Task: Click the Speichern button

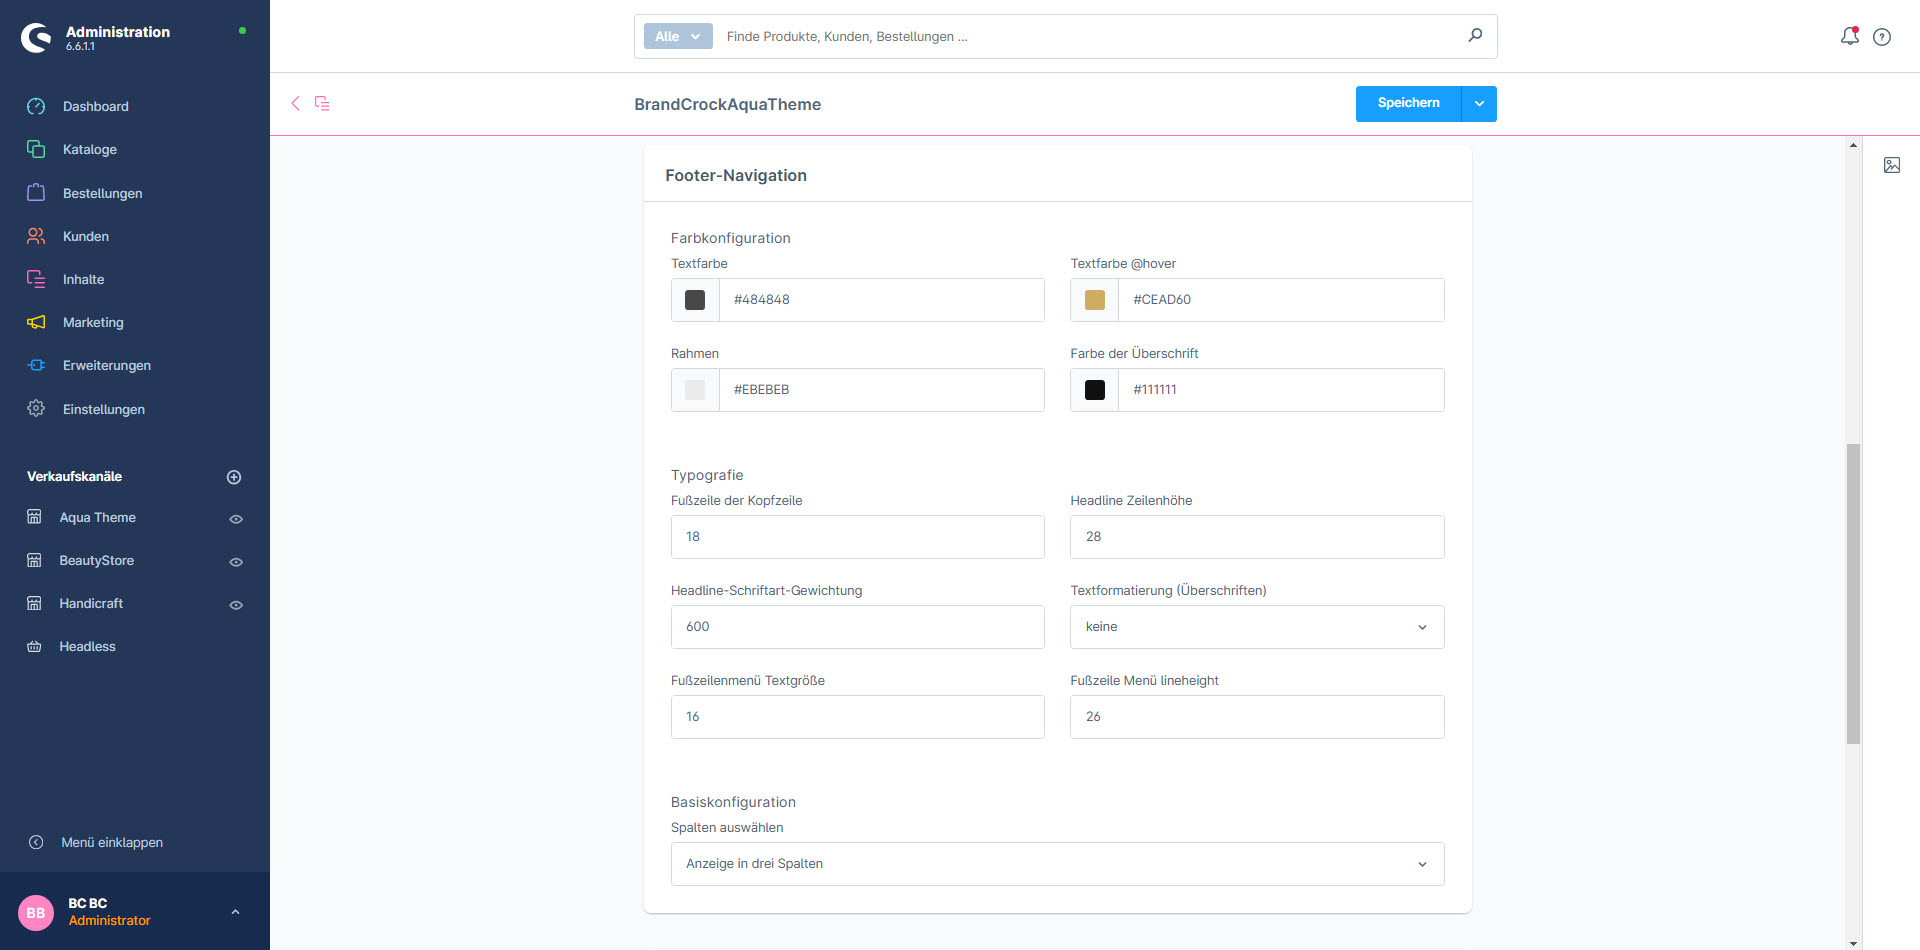Action: pos(1408,104)
